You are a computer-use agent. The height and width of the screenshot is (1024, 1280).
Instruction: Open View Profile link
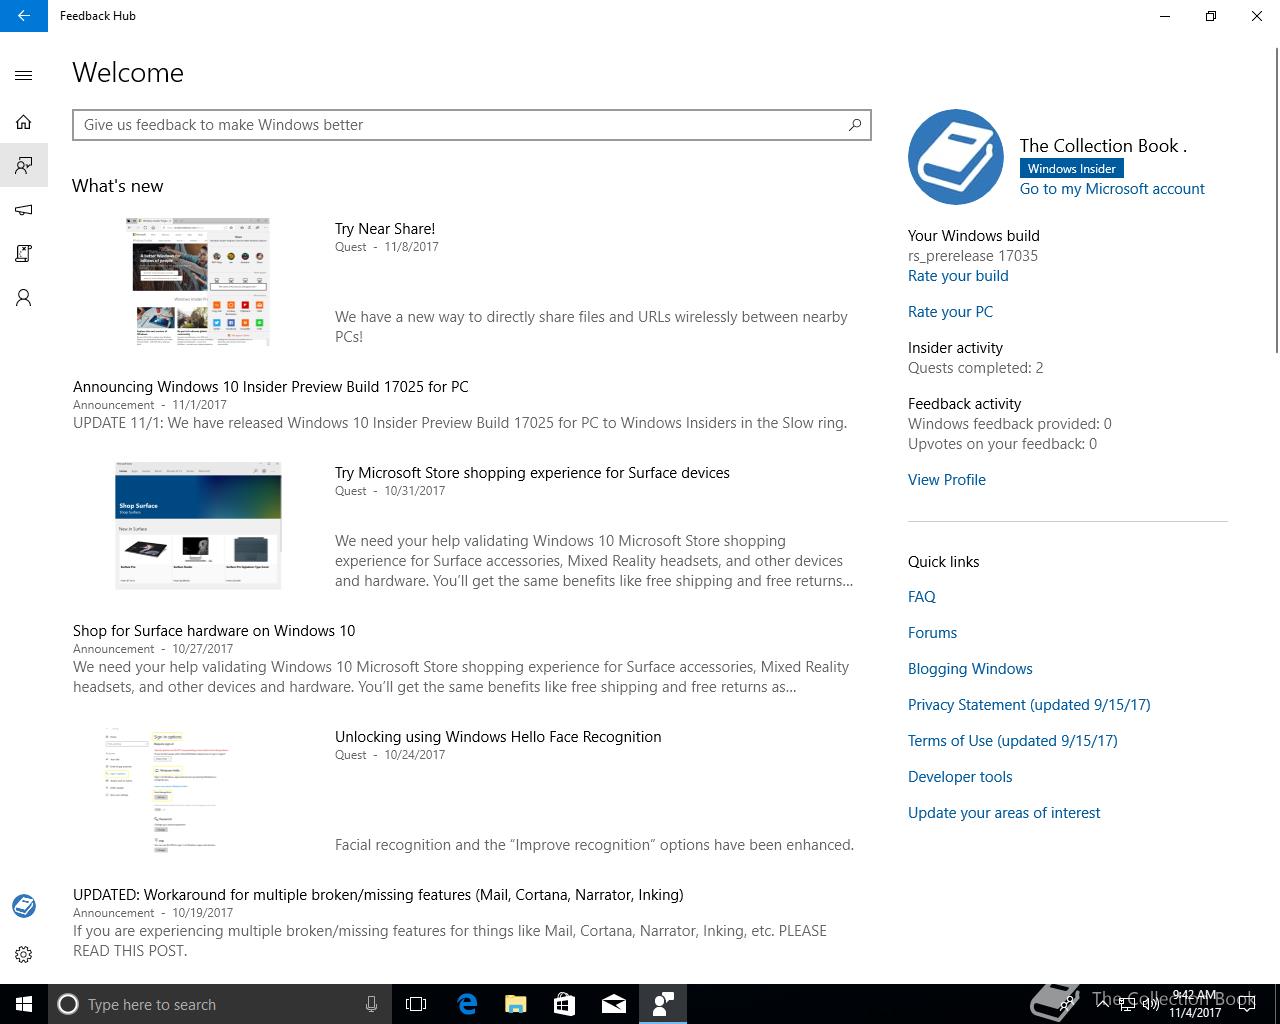(947, 480)
